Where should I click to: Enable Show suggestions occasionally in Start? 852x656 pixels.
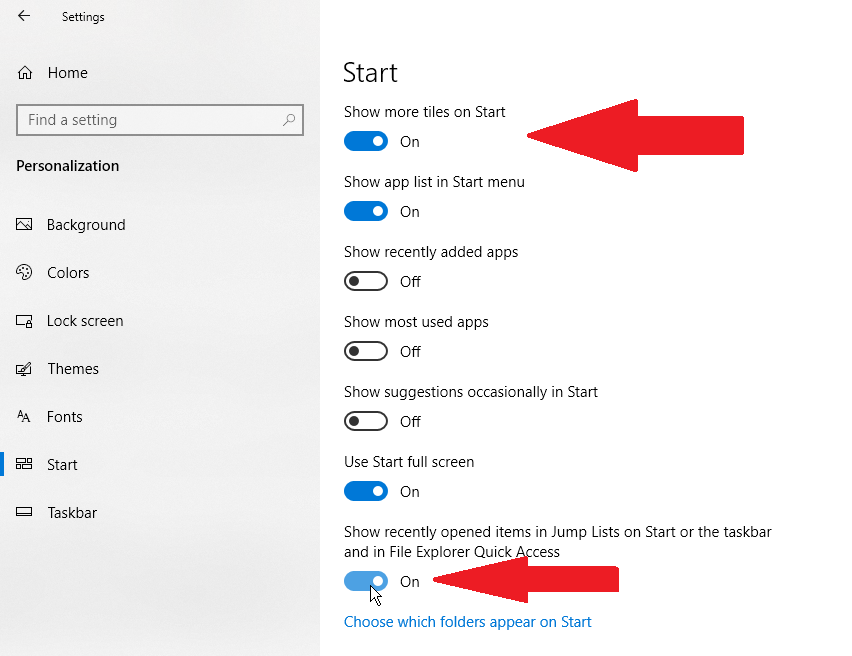(x=366, y=421)
